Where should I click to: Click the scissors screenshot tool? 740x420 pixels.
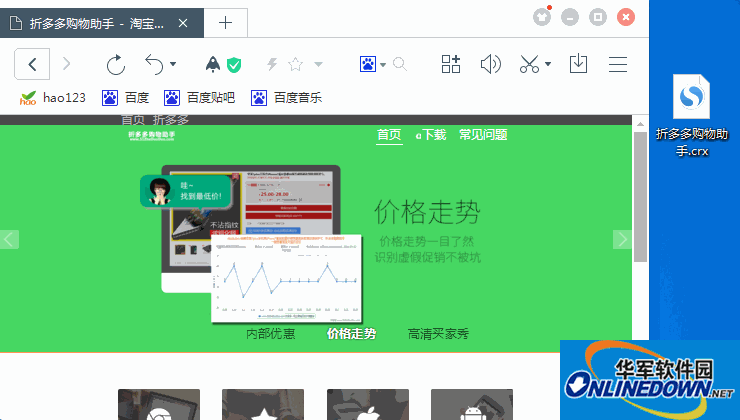[x=530, y=64]
